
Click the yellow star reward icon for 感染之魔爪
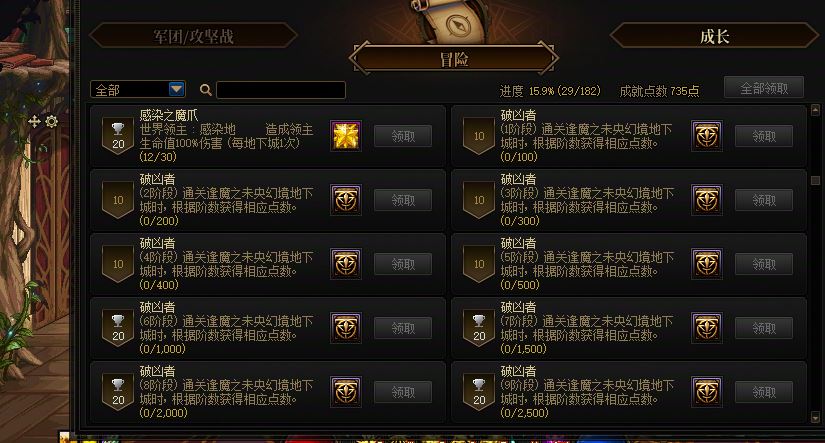[346, 136]
